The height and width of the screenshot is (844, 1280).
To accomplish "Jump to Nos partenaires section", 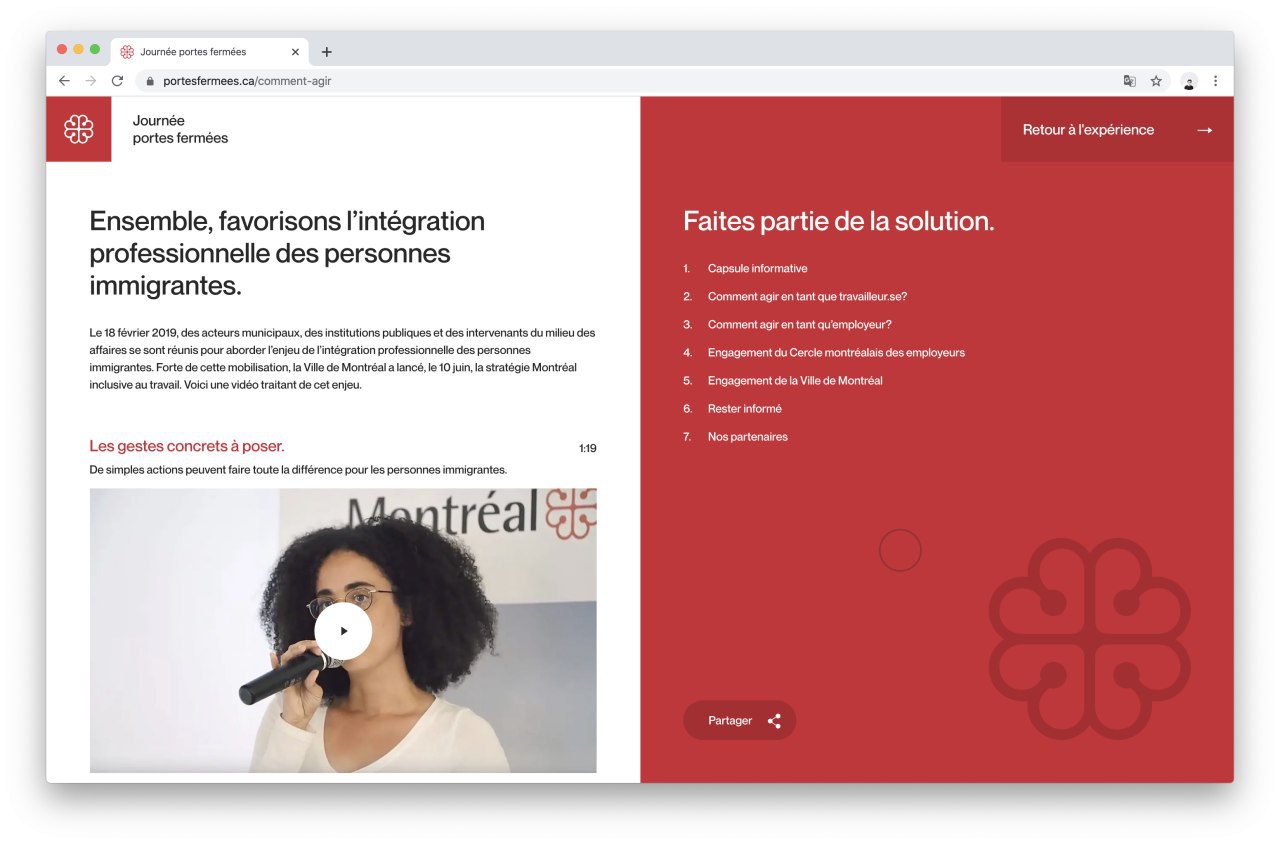I will [747, 437].
